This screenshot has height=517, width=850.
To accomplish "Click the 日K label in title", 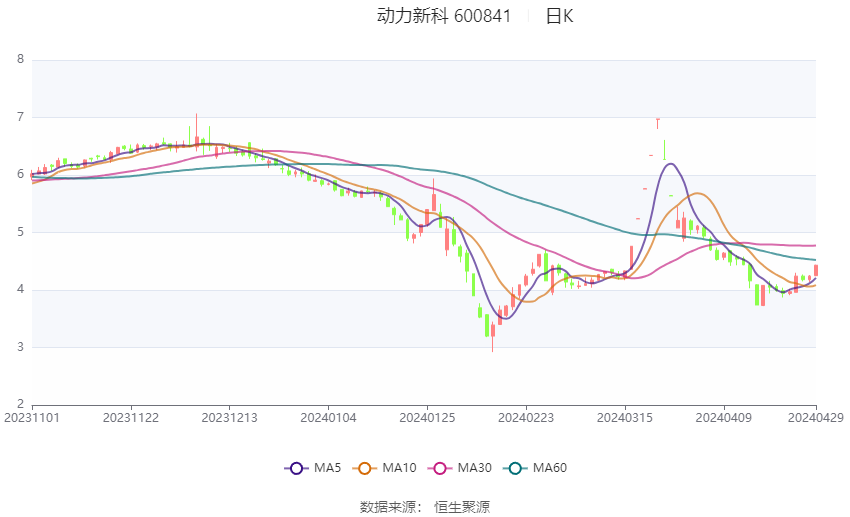I will [x=559, y=16].
